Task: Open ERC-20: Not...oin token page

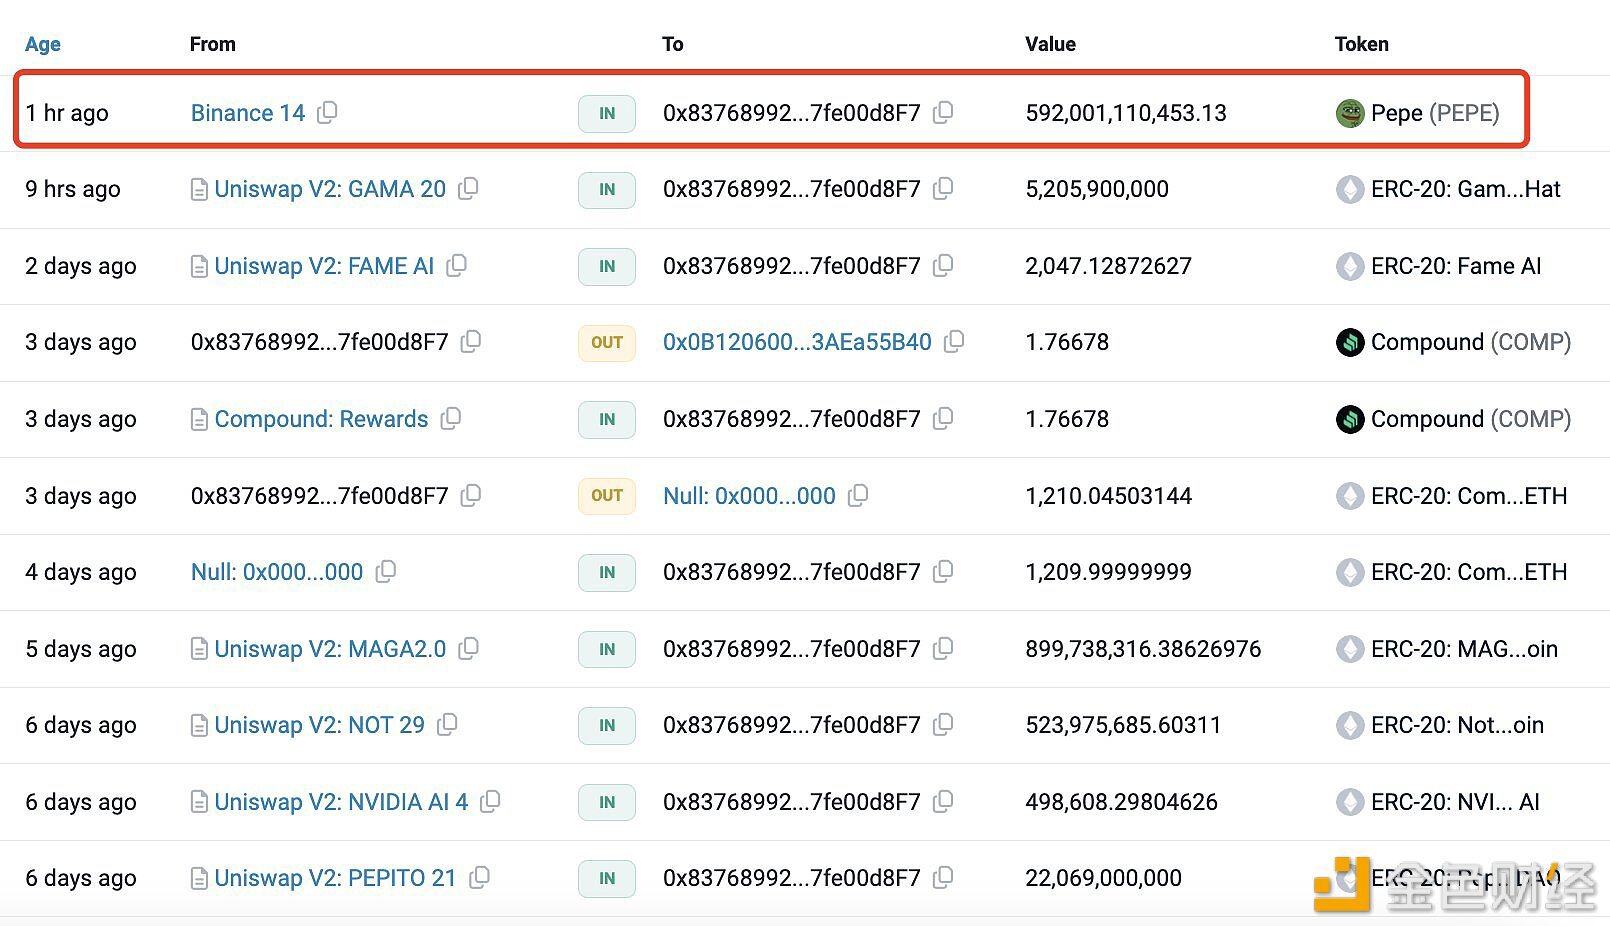Action: pos(1457,725)
